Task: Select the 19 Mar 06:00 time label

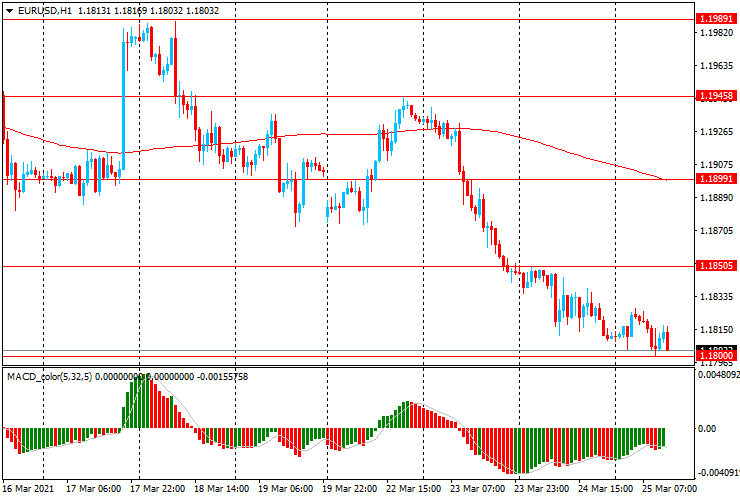Action: (x=285, y=490)
